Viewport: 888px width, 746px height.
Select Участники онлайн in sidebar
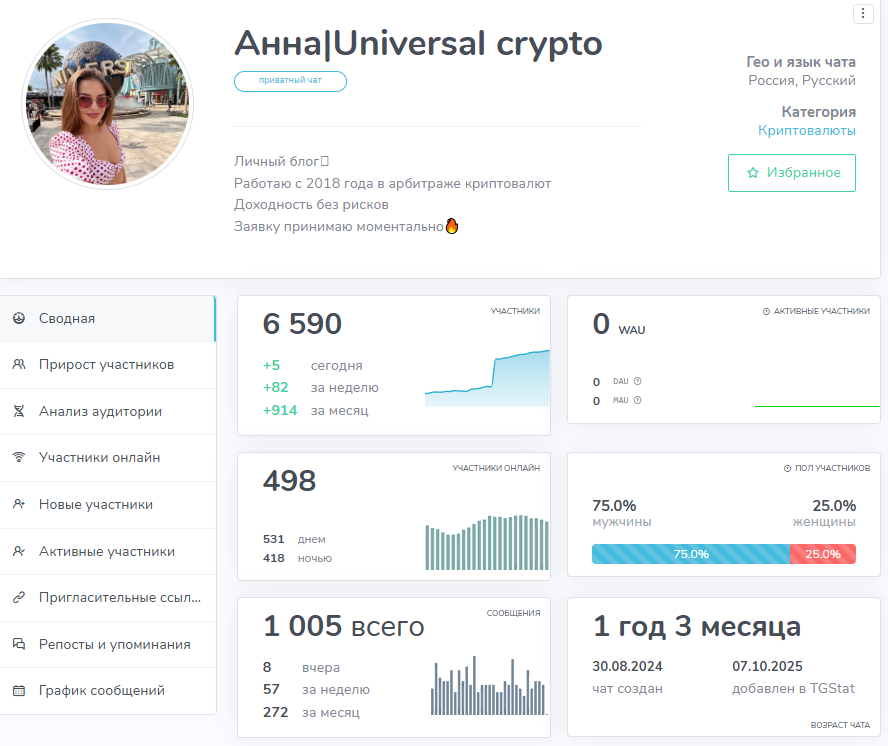tap(108, 458)
